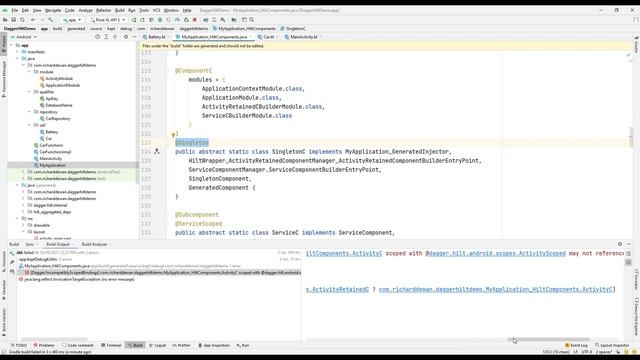Switch to the Build Analyzer tab
This screenshot has width=640, height=360.
click(x=94, y=244)
